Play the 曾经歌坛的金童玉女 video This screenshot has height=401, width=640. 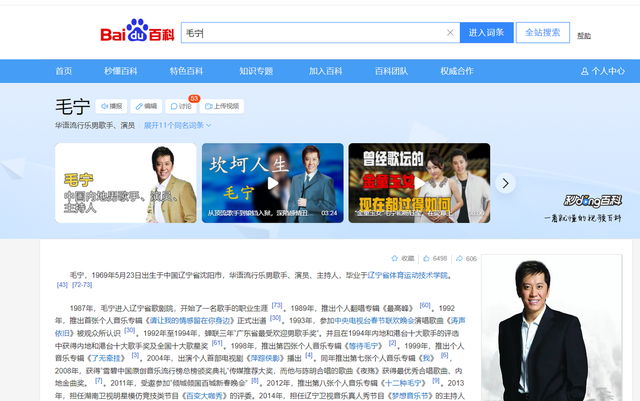[419, 183]
